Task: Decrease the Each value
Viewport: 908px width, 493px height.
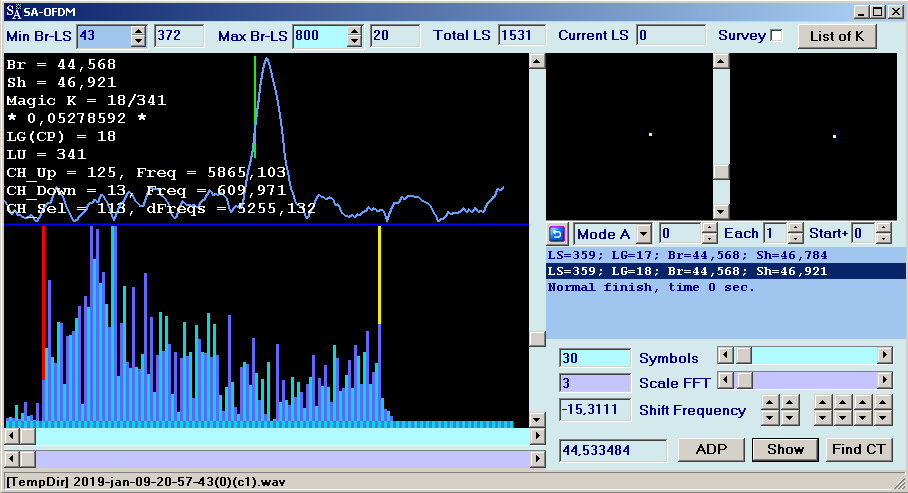Action: coord(796,239)
